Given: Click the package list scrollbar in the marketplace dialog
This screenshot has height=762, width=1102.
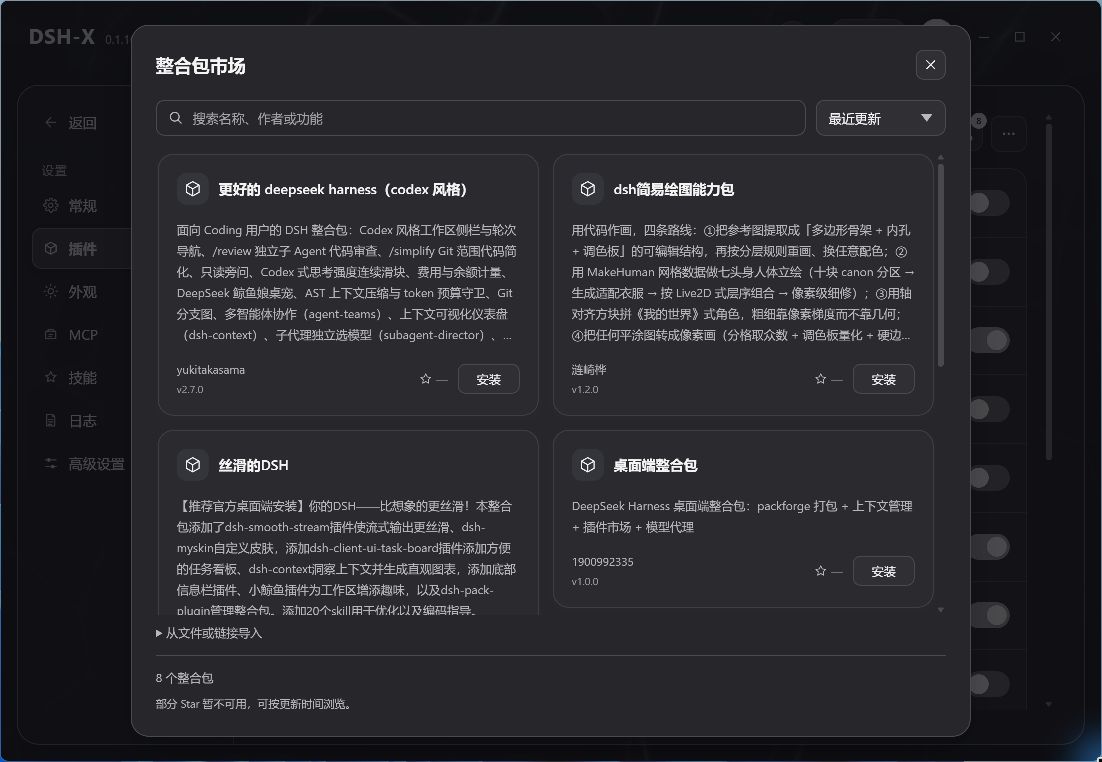Looking at the screenshot, I should (940, 264).
